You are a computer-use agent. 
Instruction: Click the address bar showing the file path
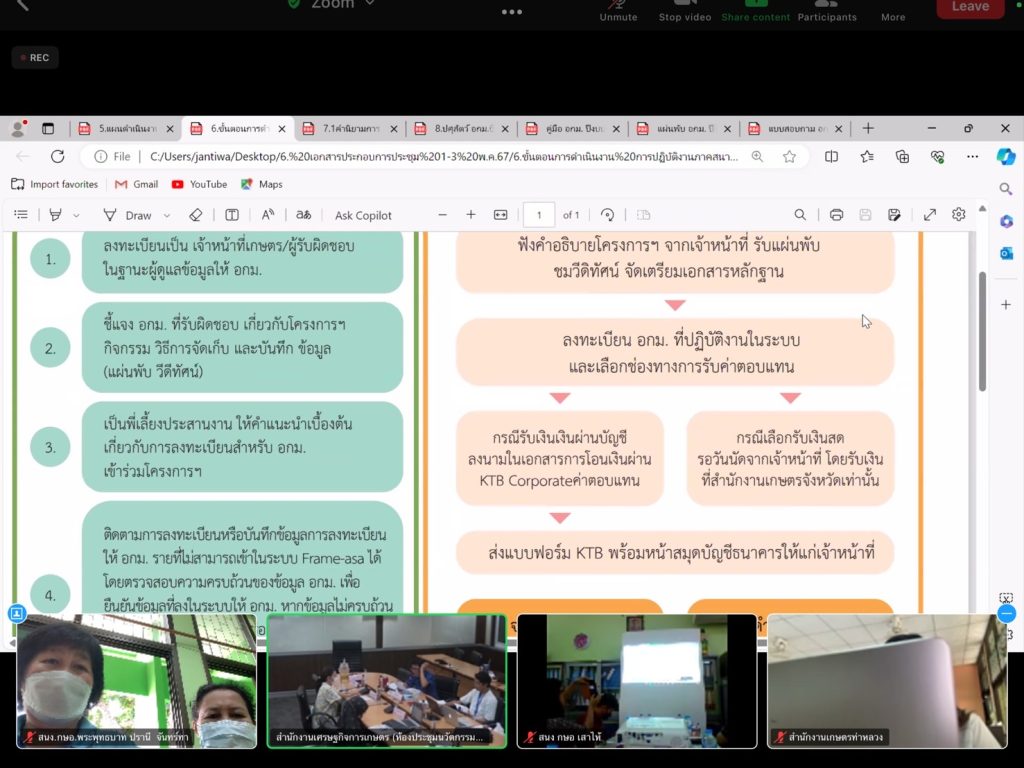tap(443, 157)
